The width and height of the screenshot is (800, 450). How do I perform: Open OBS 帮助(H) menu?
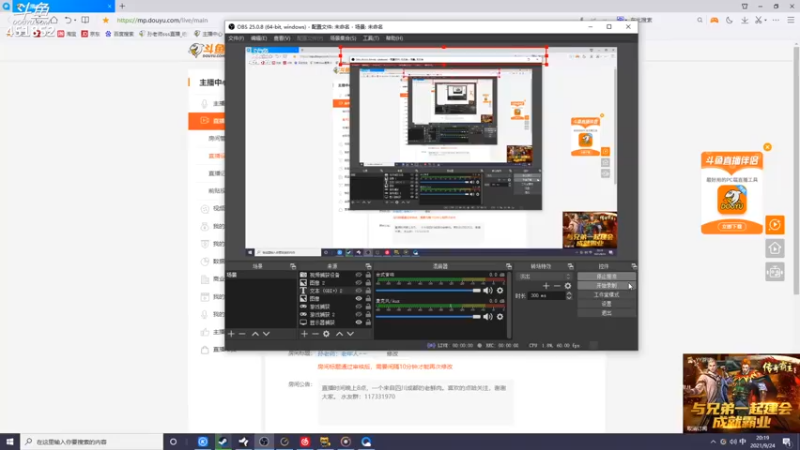pos(394,38)
